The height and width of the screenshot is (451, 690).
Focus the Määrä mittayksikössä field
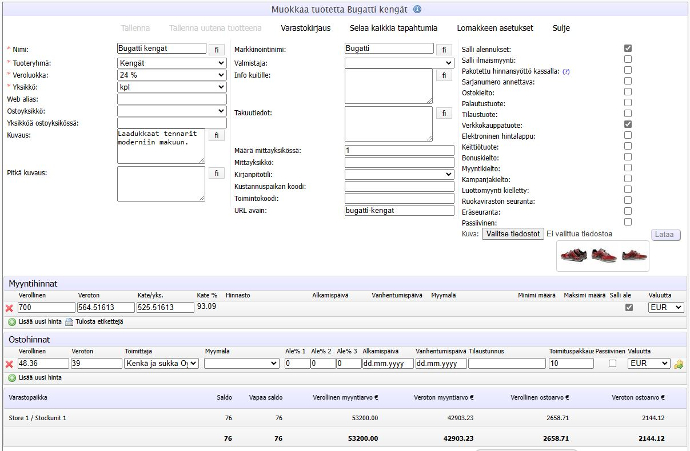[400, 150]
